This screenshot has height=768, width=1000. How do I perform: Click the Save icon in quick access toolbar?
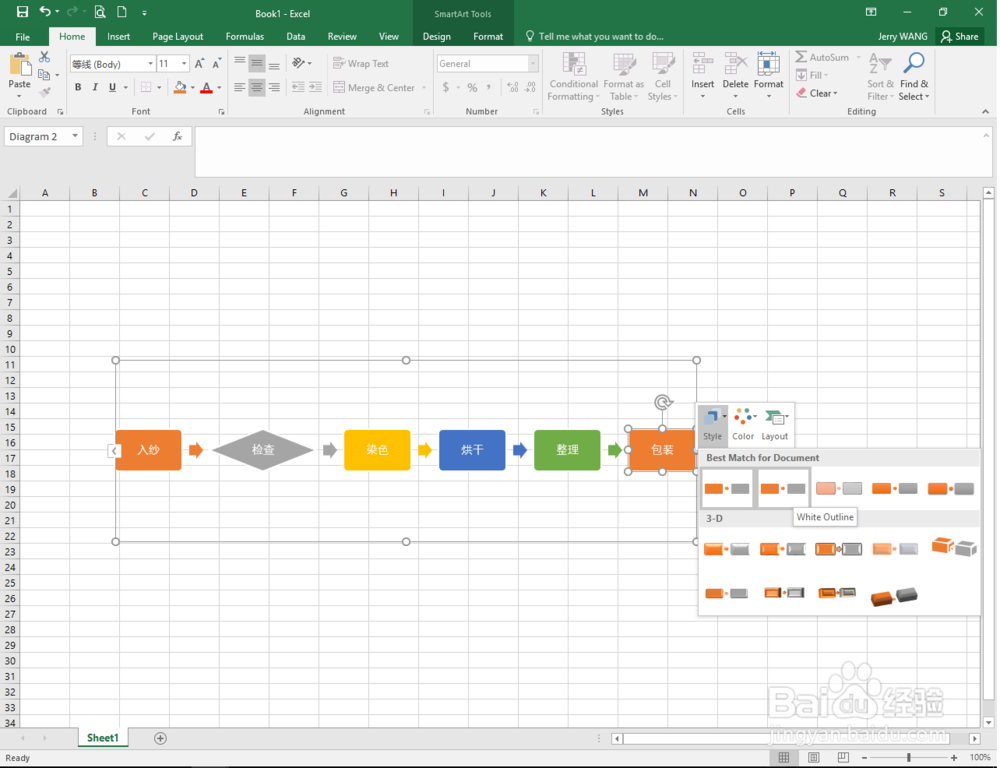tap(22, 11)
